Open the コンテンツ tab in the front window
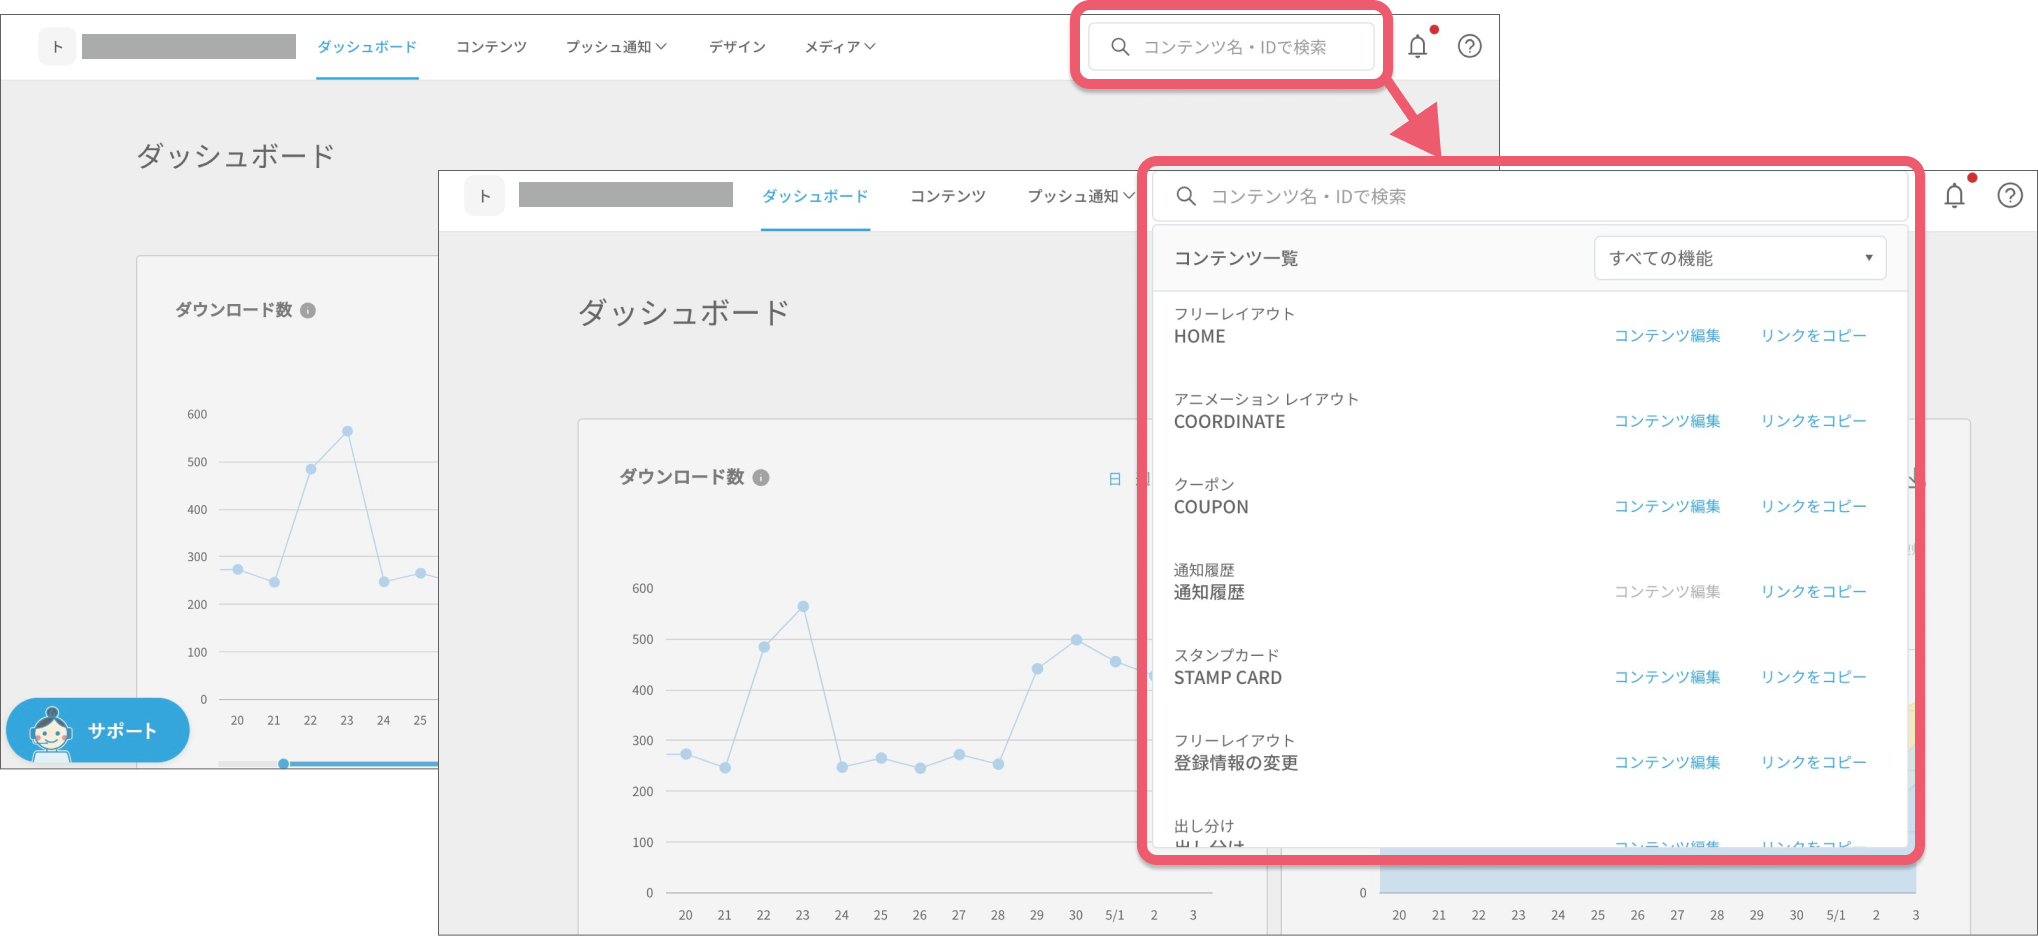This screenshot has height=936, width=2038. [x=948, y=196]
